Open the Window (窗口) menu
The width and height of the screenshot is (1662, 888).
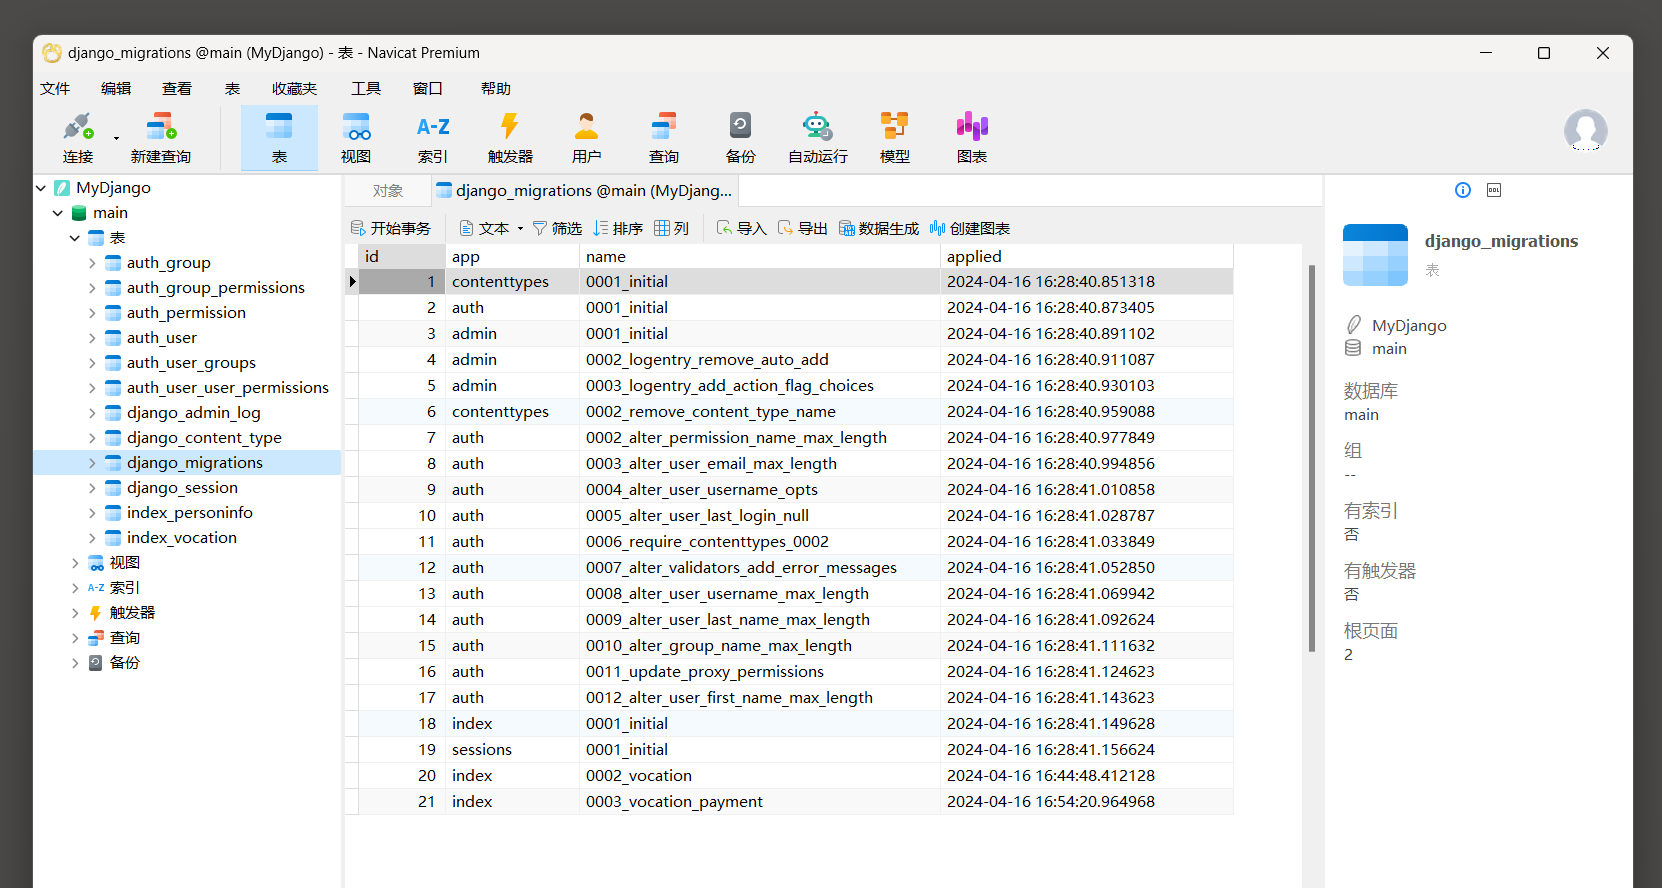pos(428,89)
